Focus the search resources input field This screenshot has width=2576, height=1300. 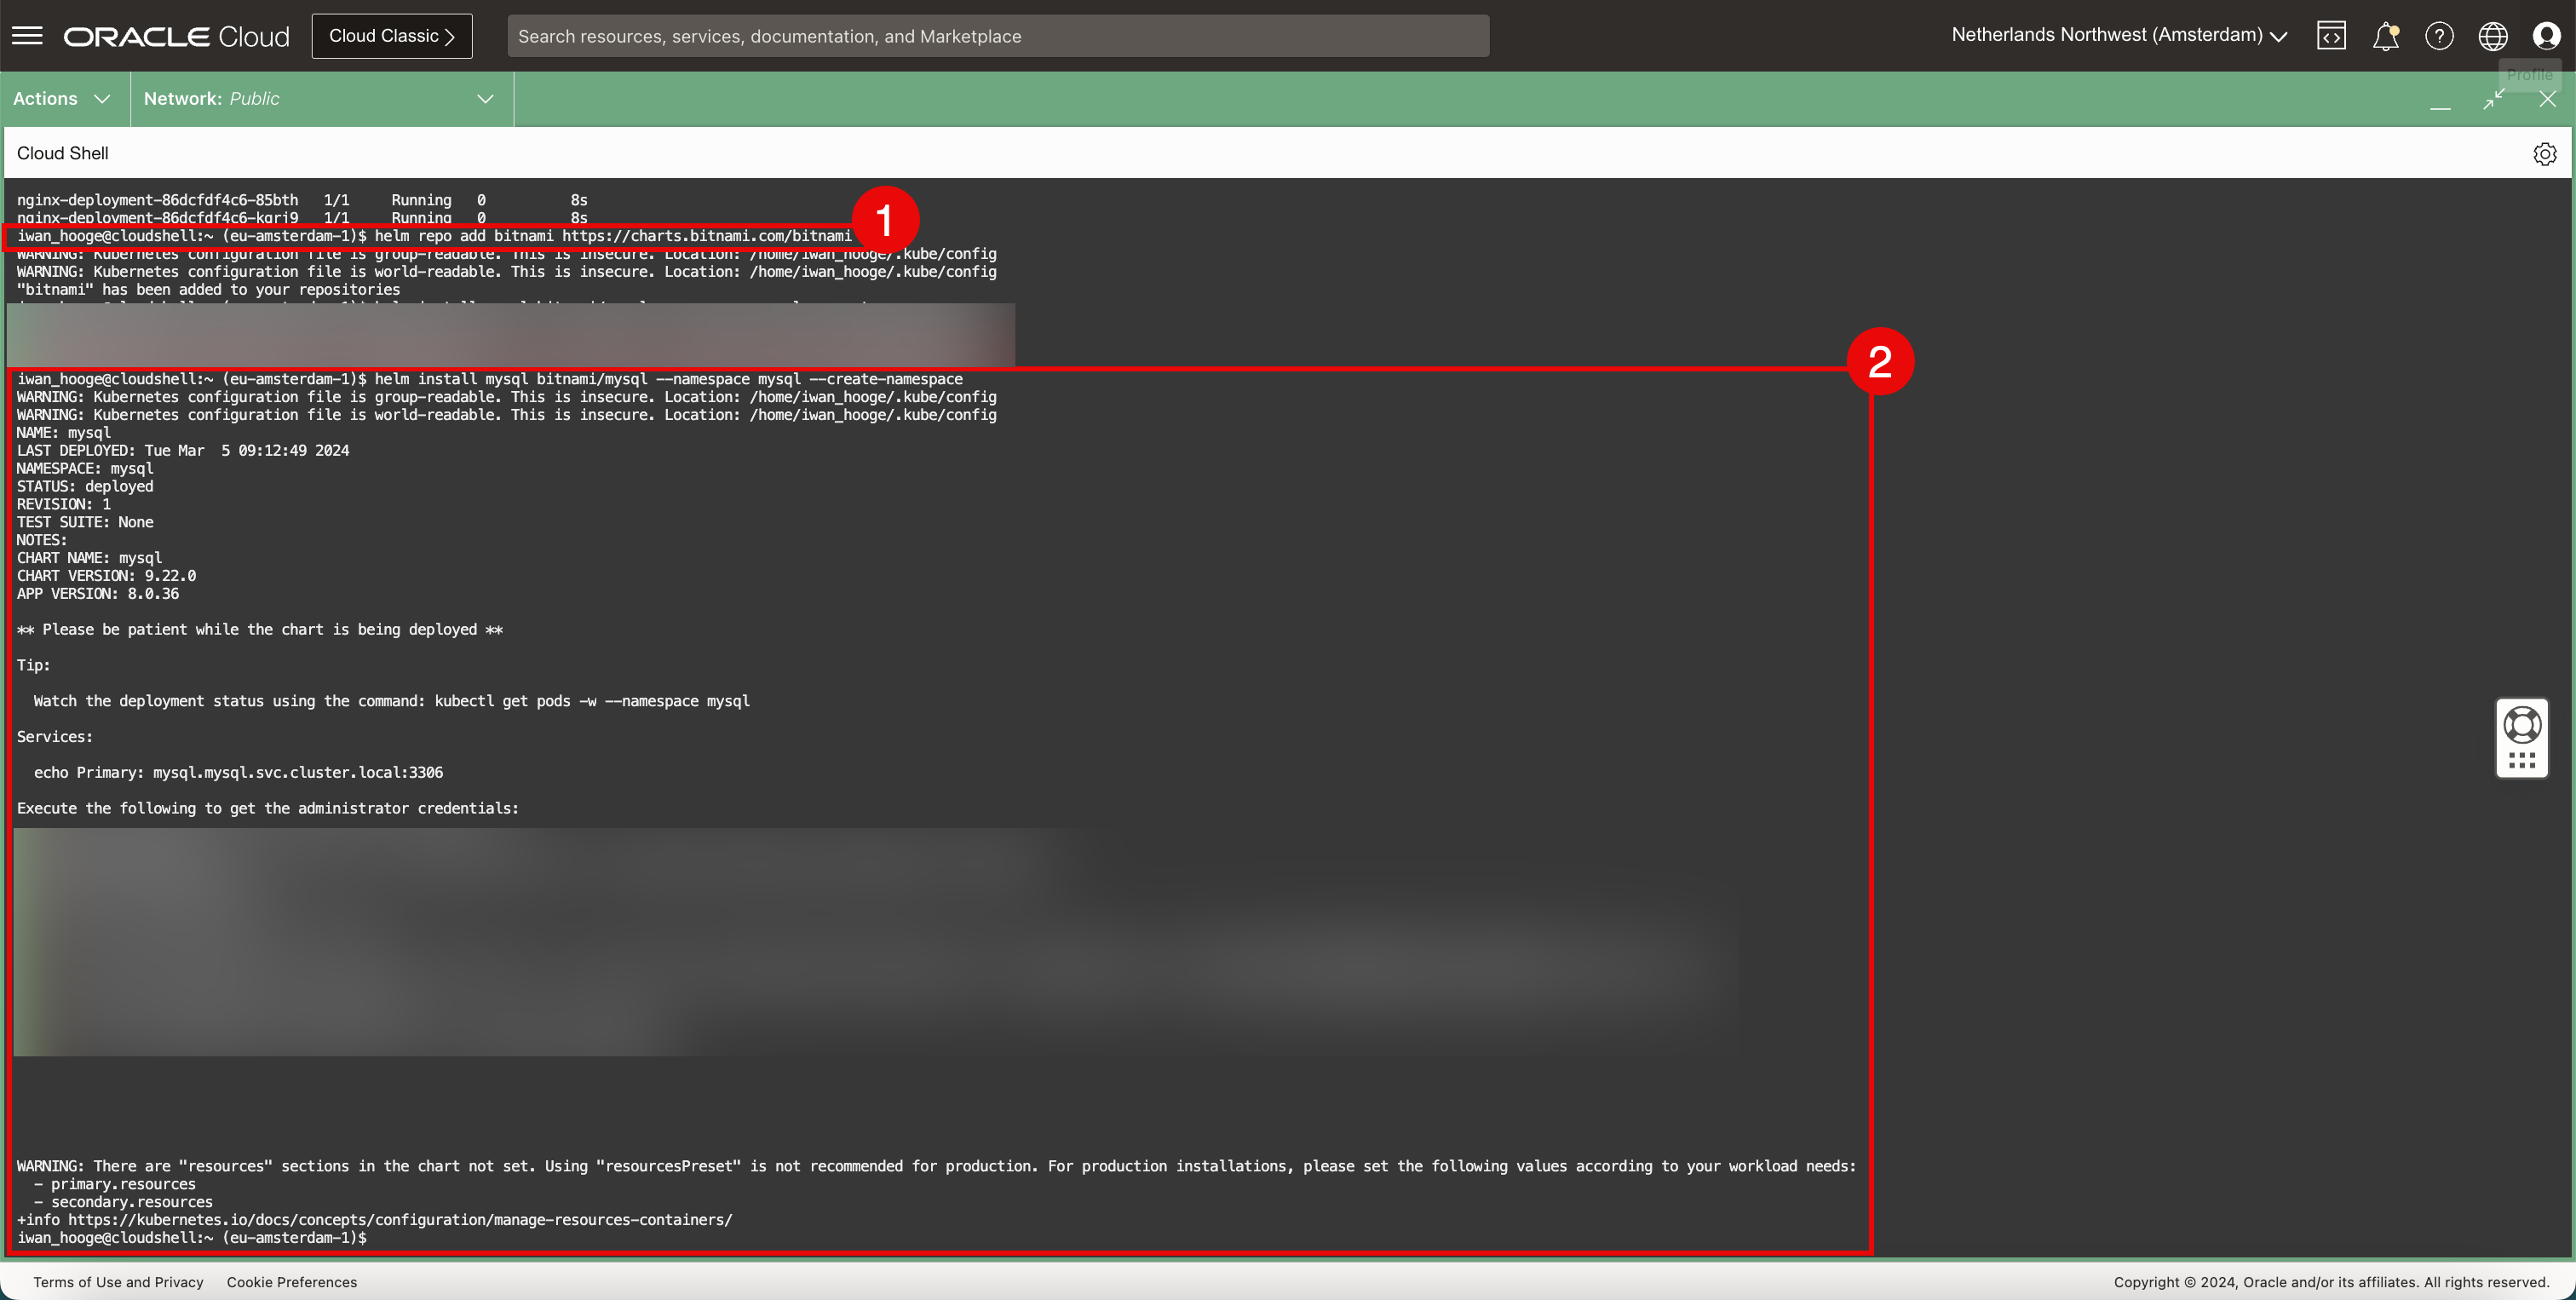click(x=997, y=36)
